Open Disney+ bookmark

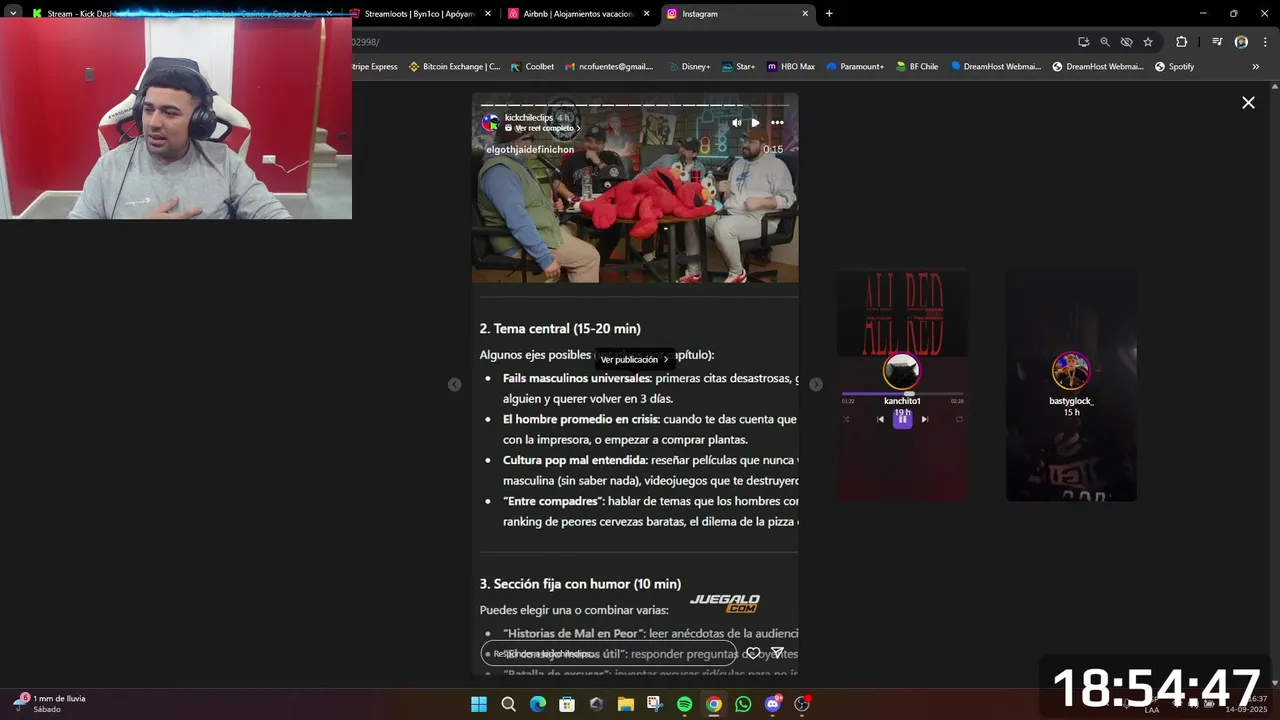click(x=687, y=67)
